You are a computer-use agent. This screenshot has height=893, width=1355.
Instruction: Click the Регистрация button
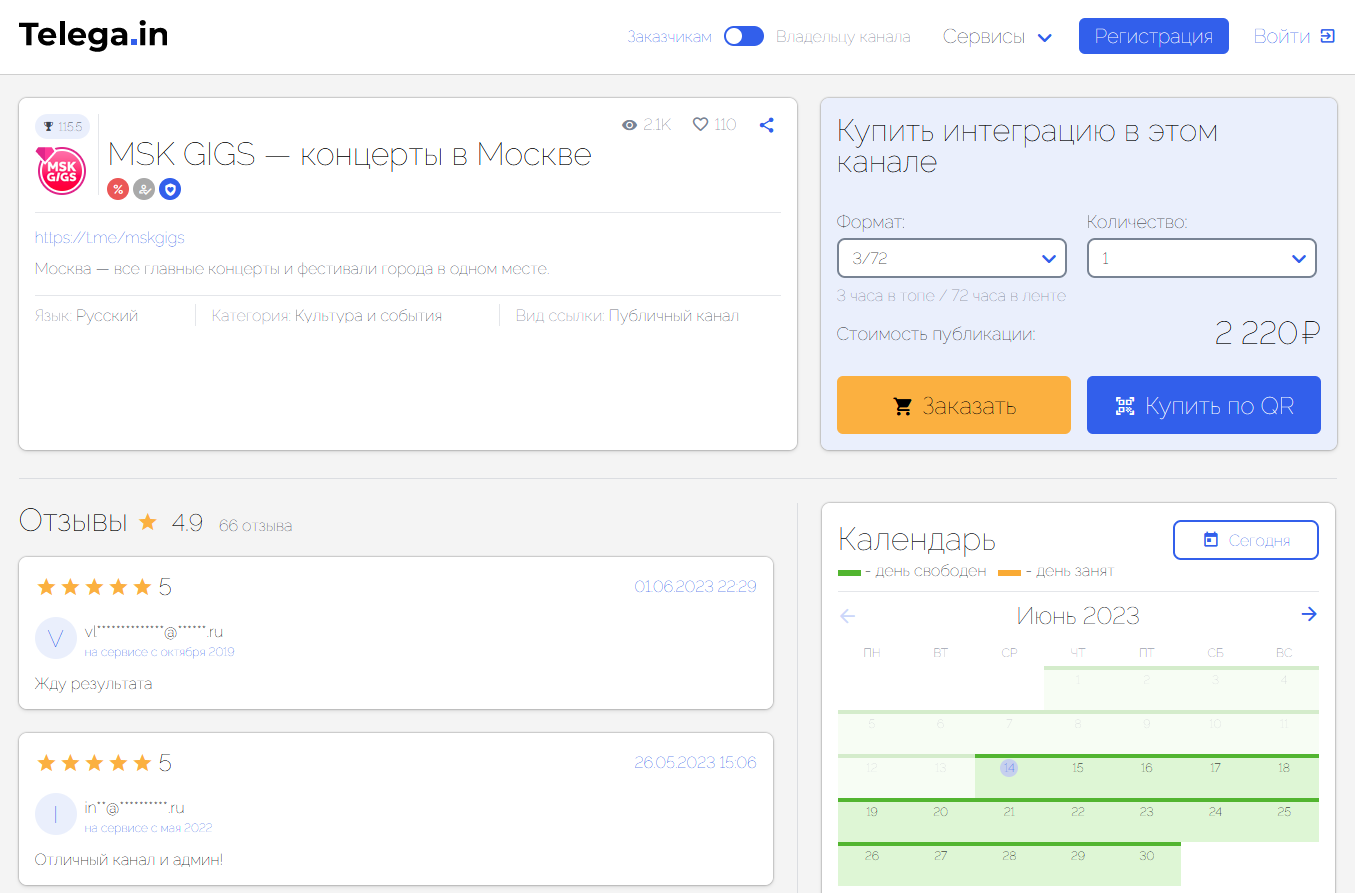1153,36
